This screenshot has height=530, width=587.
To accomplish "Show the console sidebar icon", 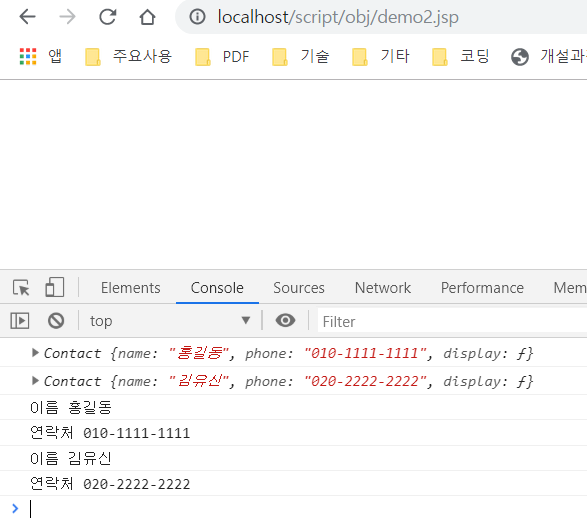I will pyautogui.click(x=20, y=321).
